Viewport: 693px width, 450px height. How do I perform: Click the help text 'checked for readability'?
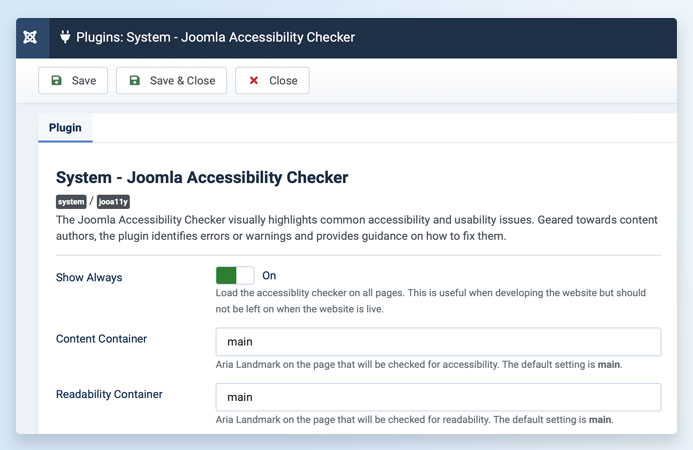coord(415,419)
